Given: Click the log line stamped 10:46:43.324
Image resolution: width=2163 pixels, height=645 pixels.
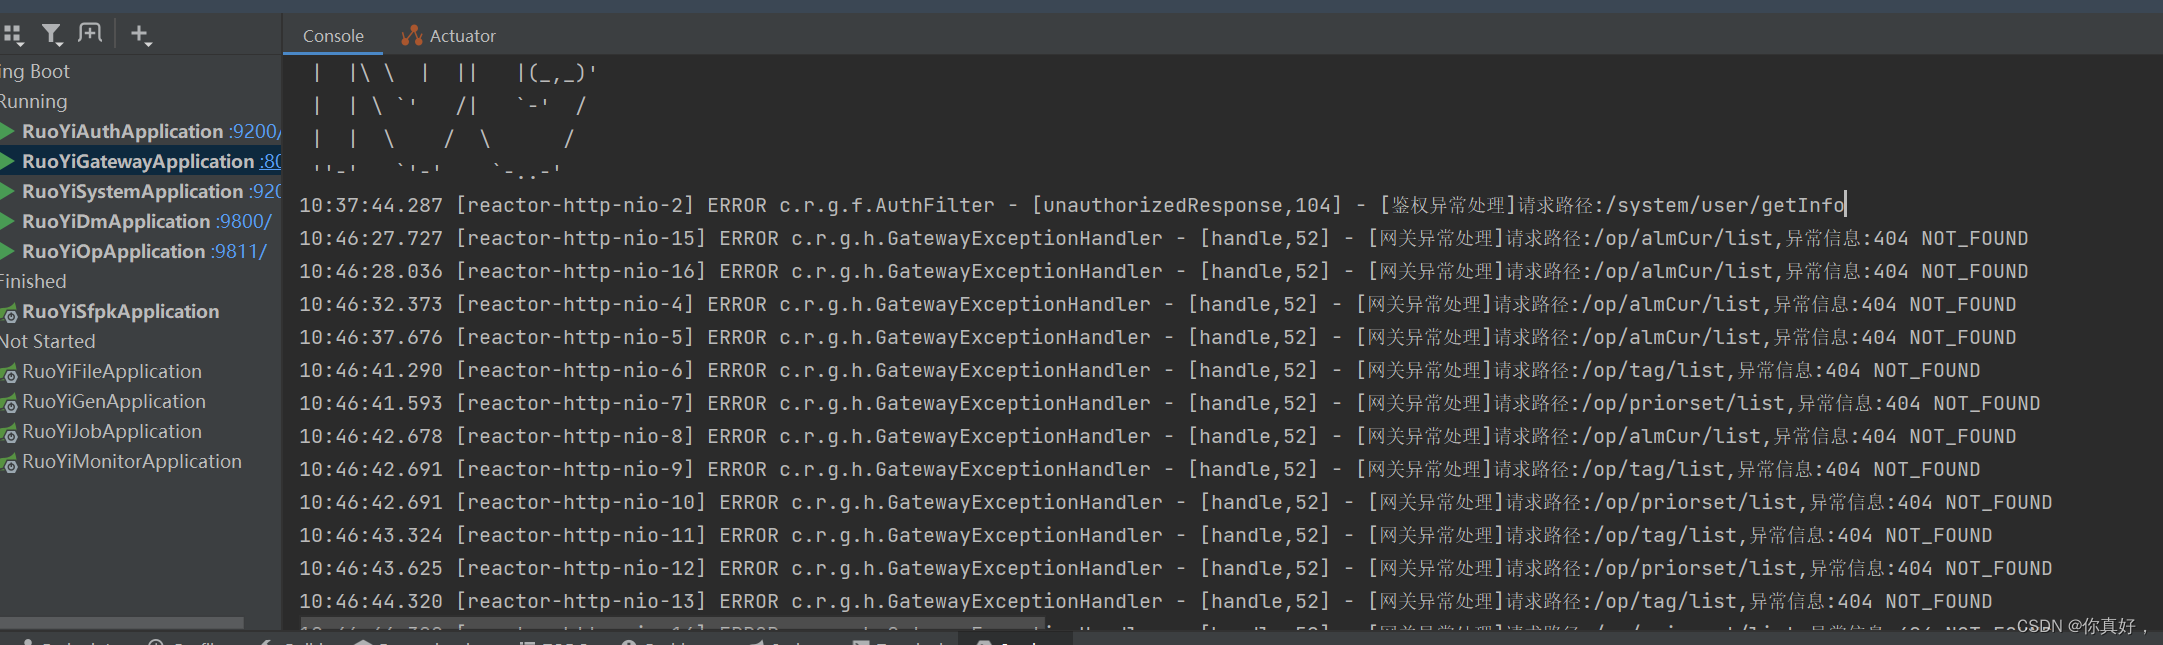Looking at the screenshot, I should (x=1145, y=535).
